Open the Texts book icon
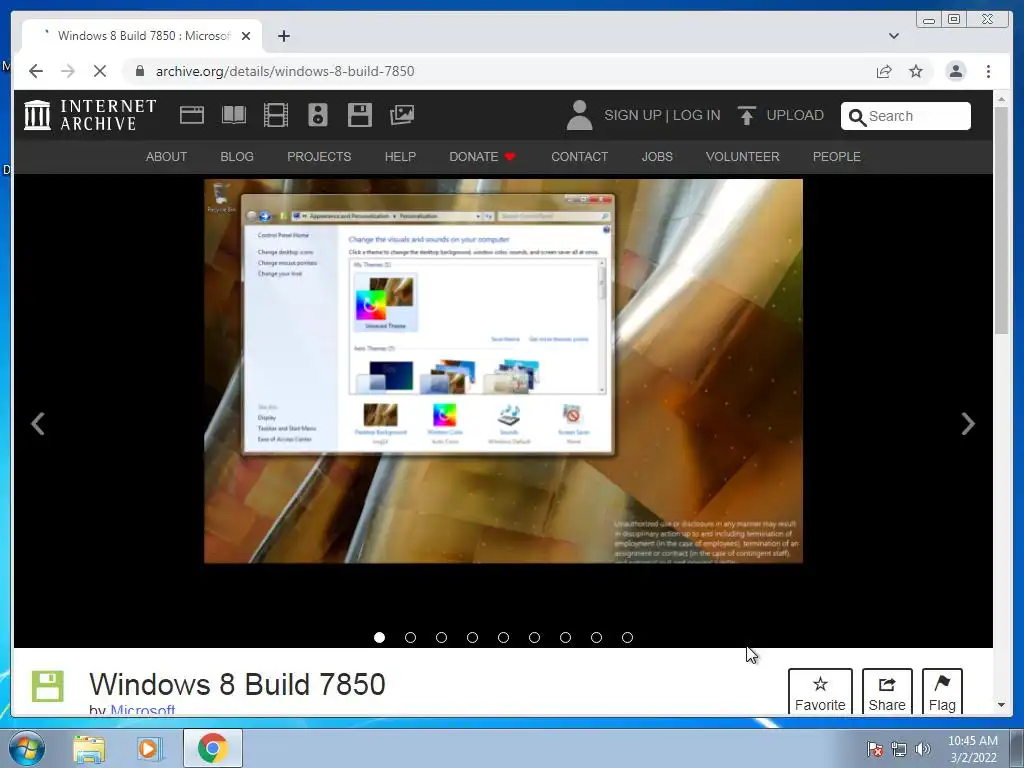This screenshot has height=768, width=1024. (x=234, y=115)
